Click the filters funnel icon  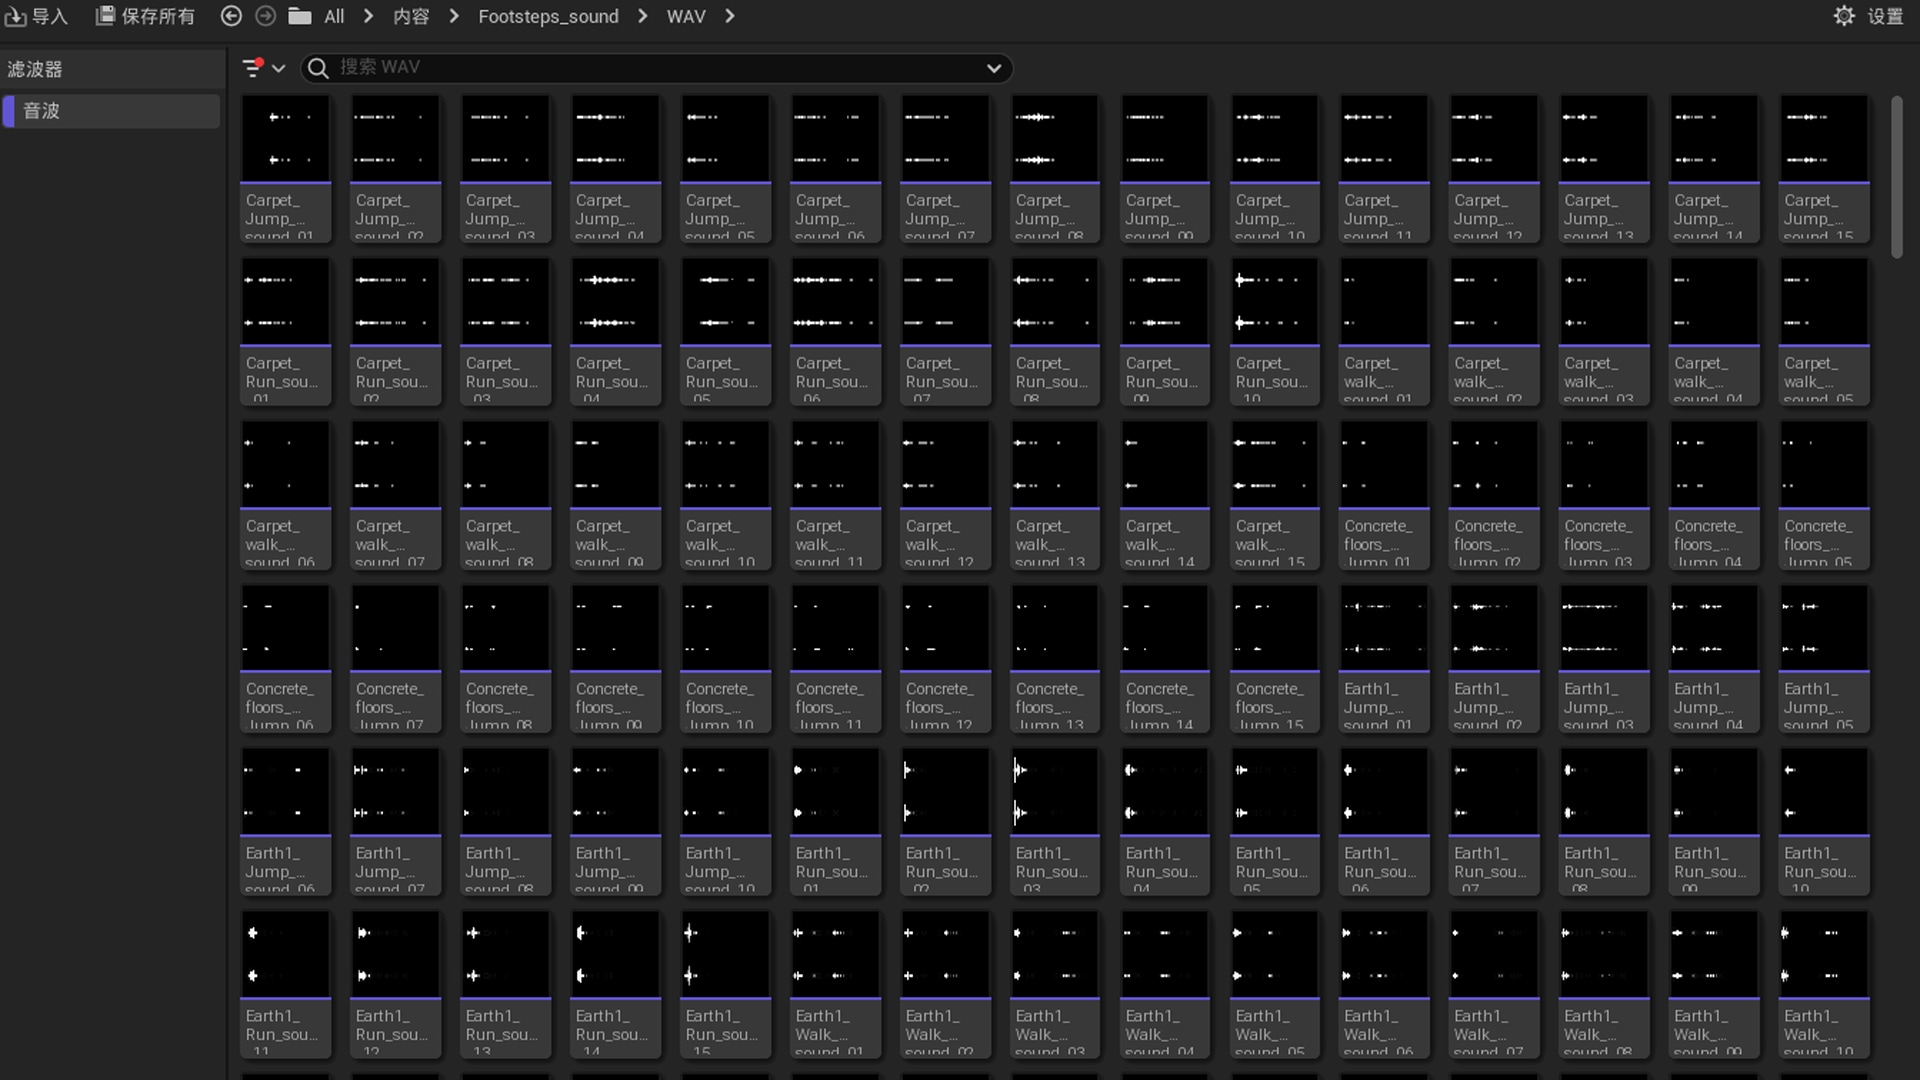255,67
